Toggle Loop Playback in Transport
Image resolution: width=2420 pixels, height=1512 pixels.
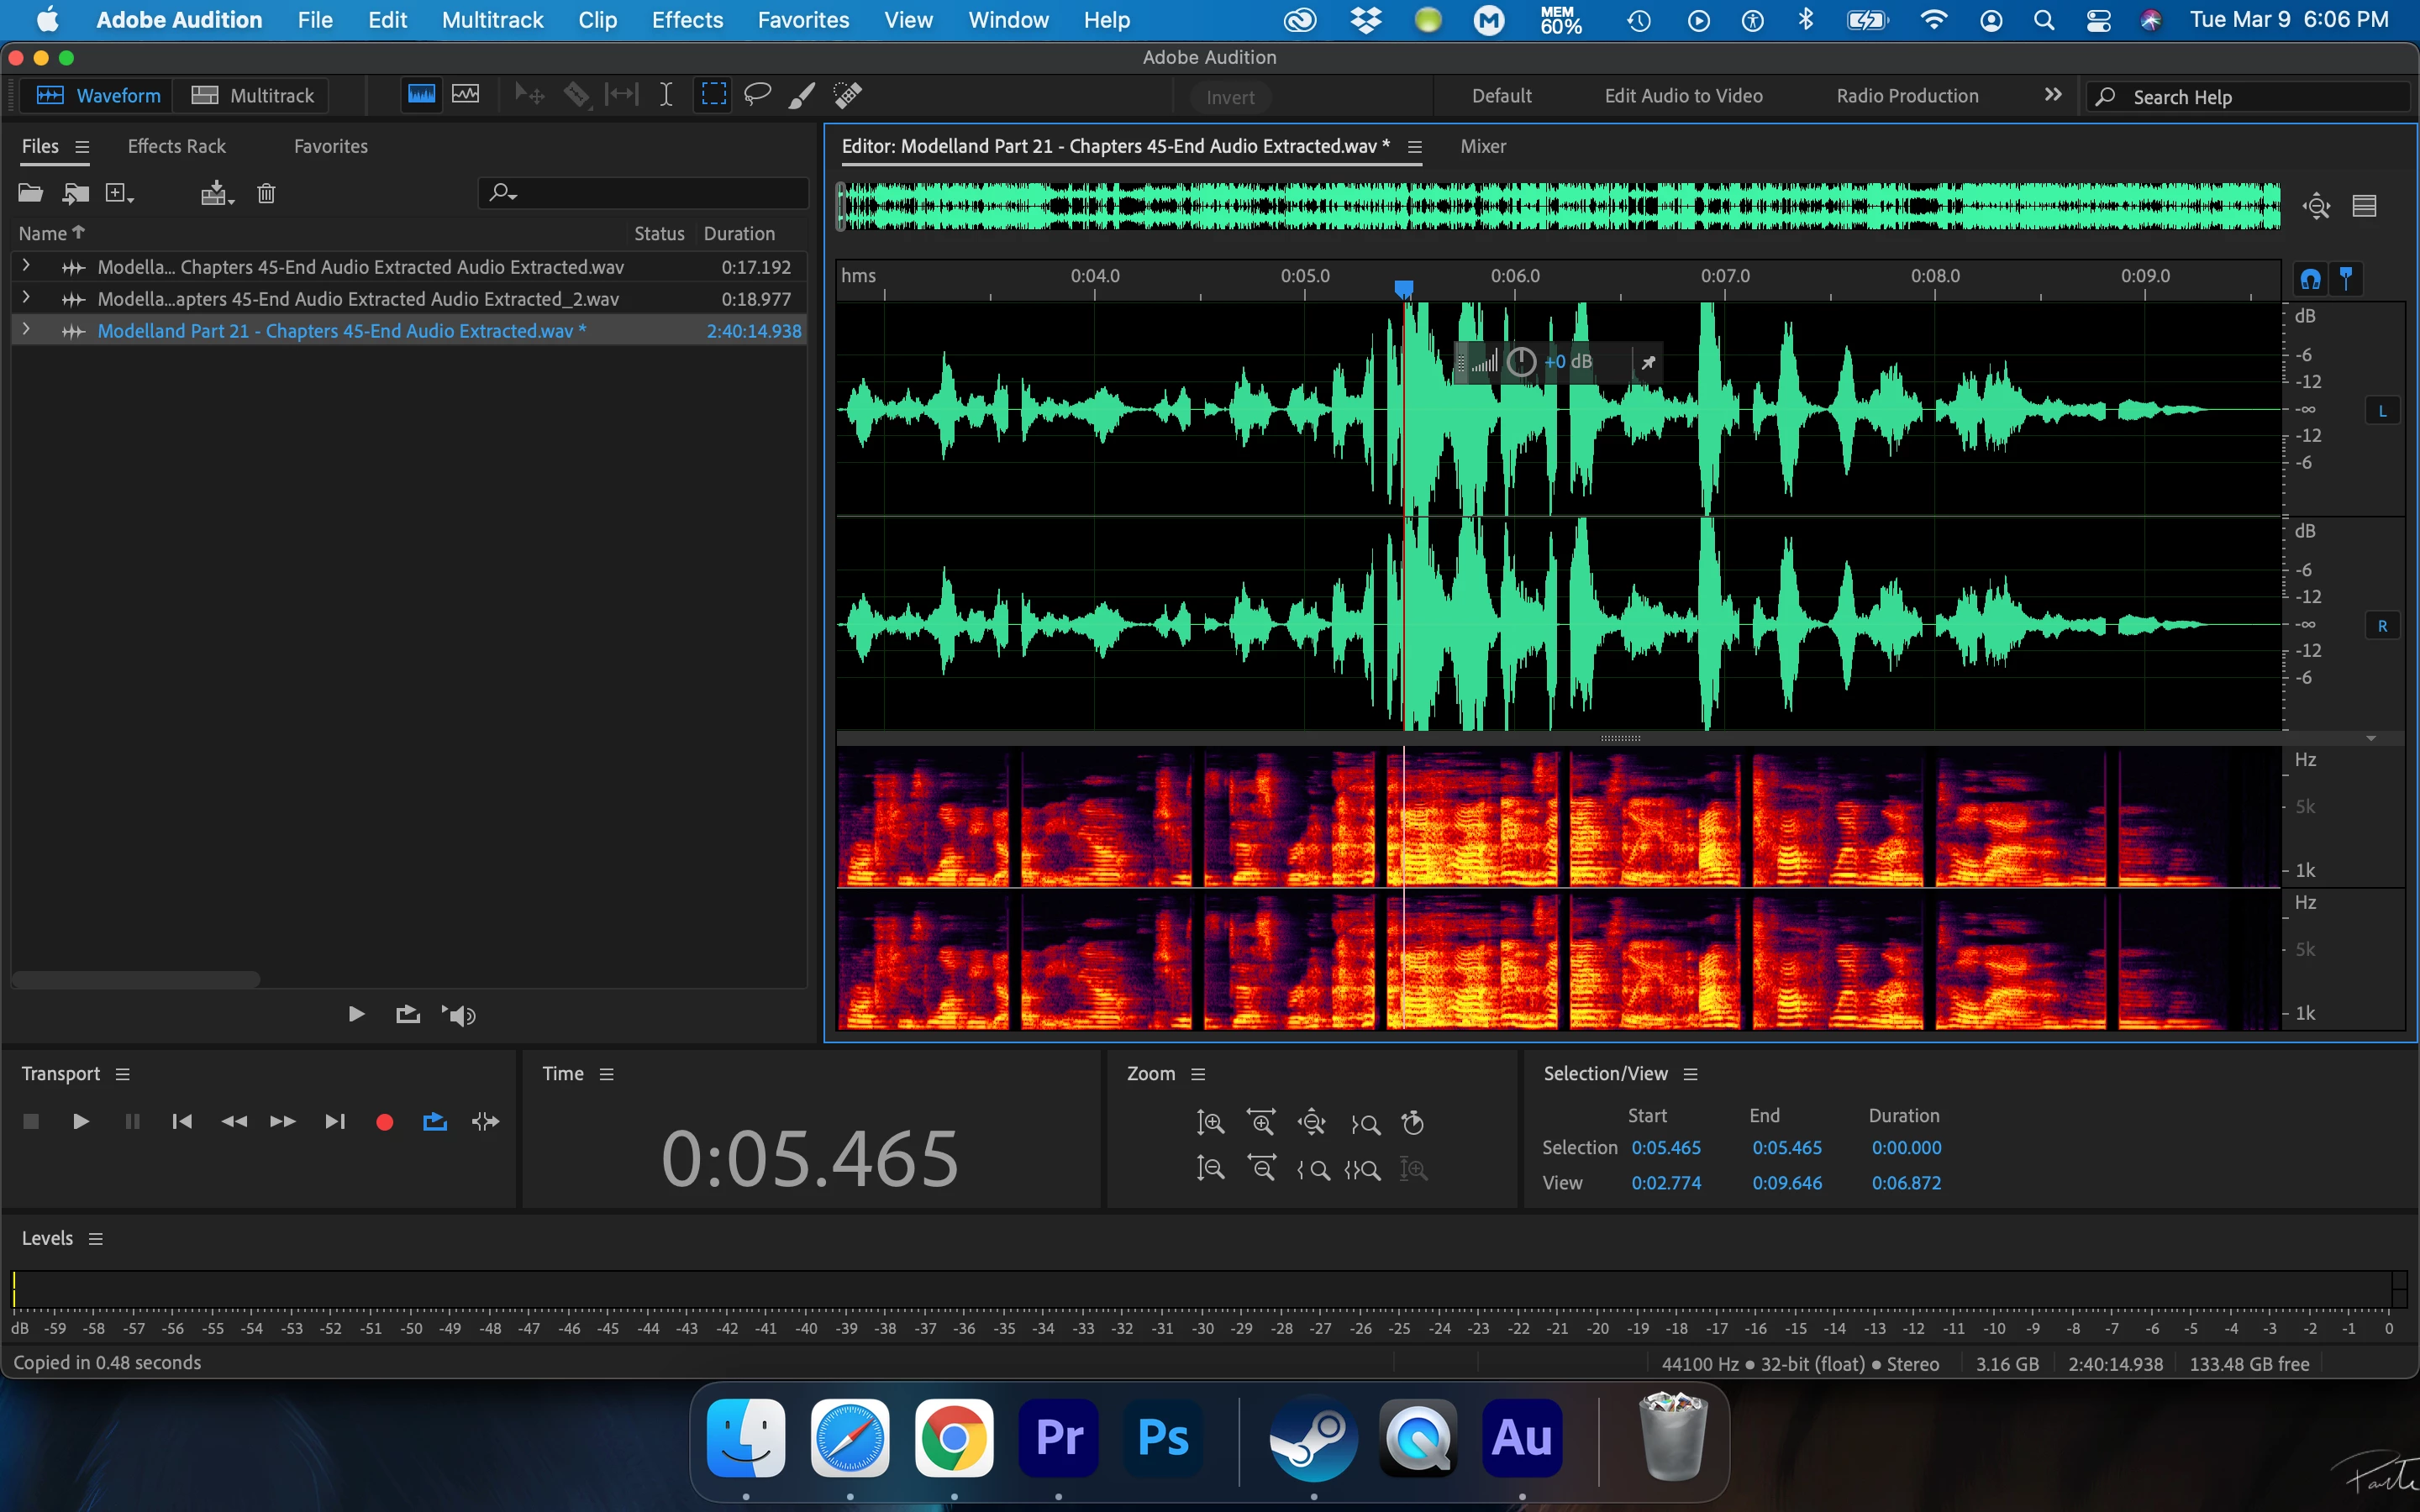[435, 1122]
